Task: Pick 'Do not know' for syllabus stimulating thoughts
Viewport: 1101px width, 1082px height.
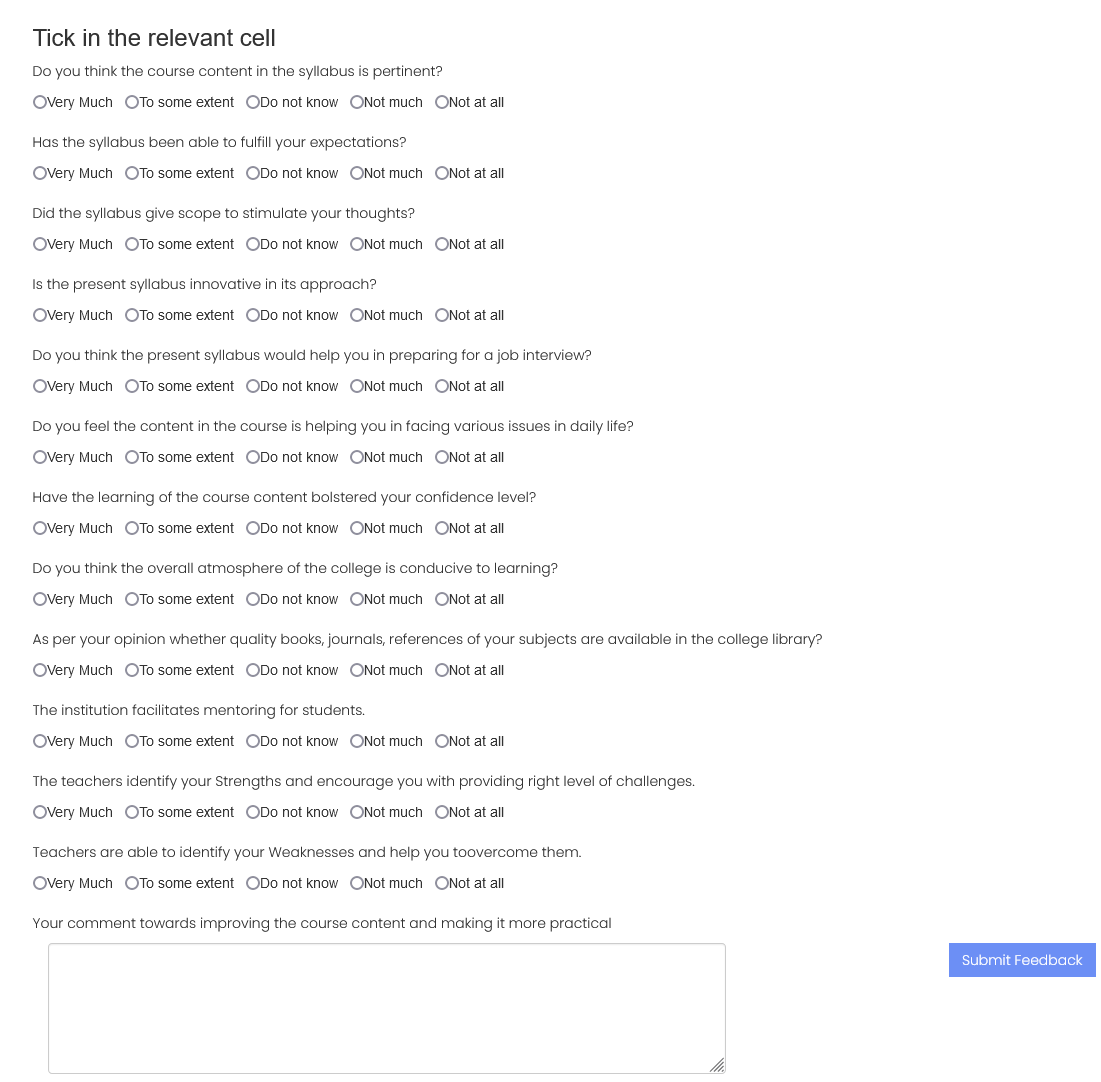Action: tap(253, 244)
